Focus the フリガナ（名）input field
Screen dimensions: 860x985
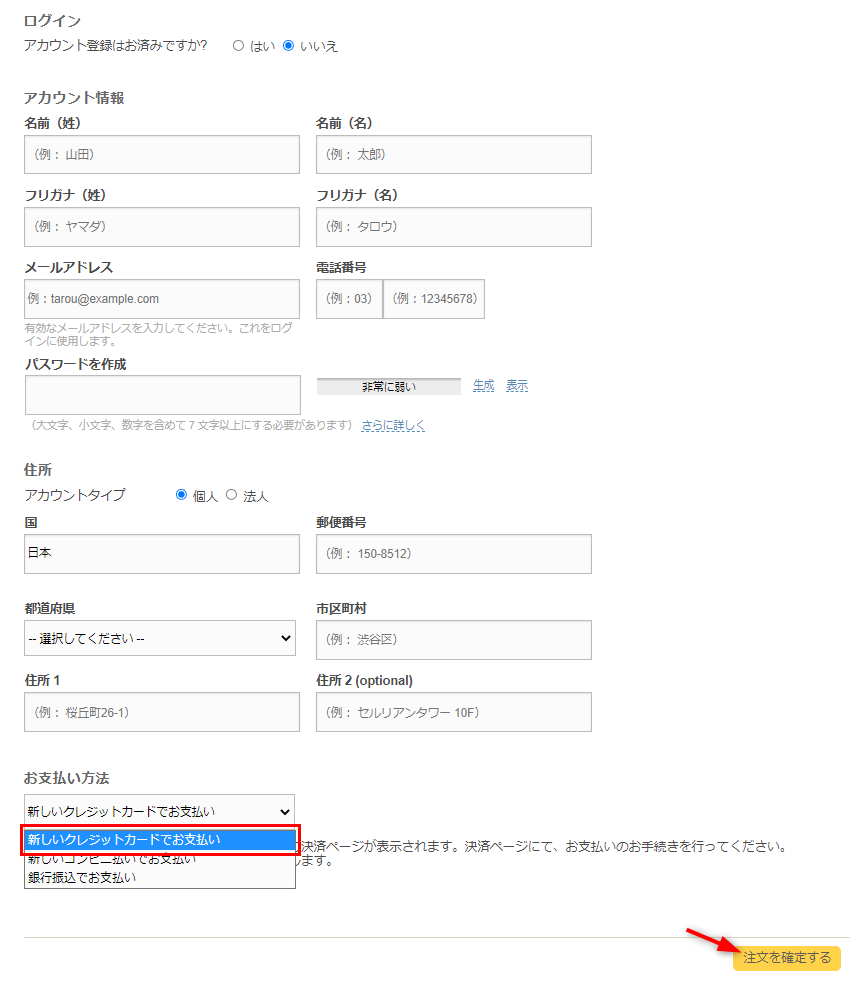click(x=453, y=227)
